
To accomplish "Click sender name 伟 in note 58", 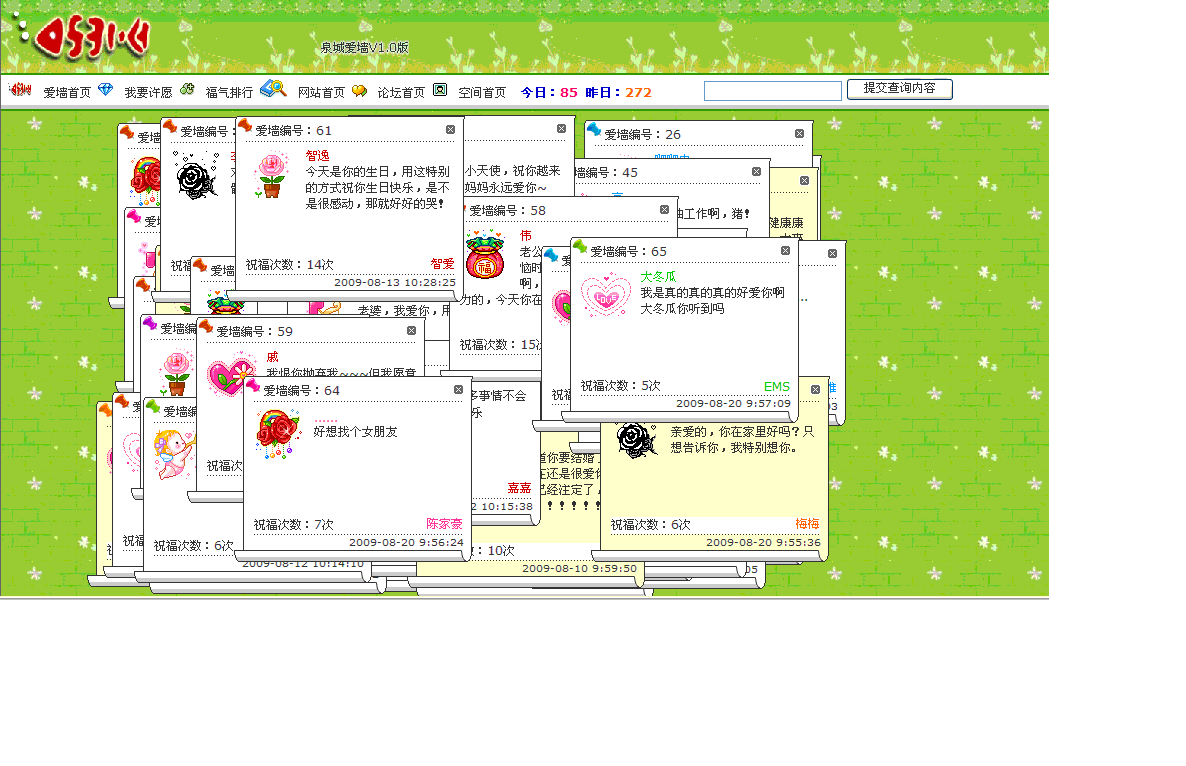I will coord(526,235).
